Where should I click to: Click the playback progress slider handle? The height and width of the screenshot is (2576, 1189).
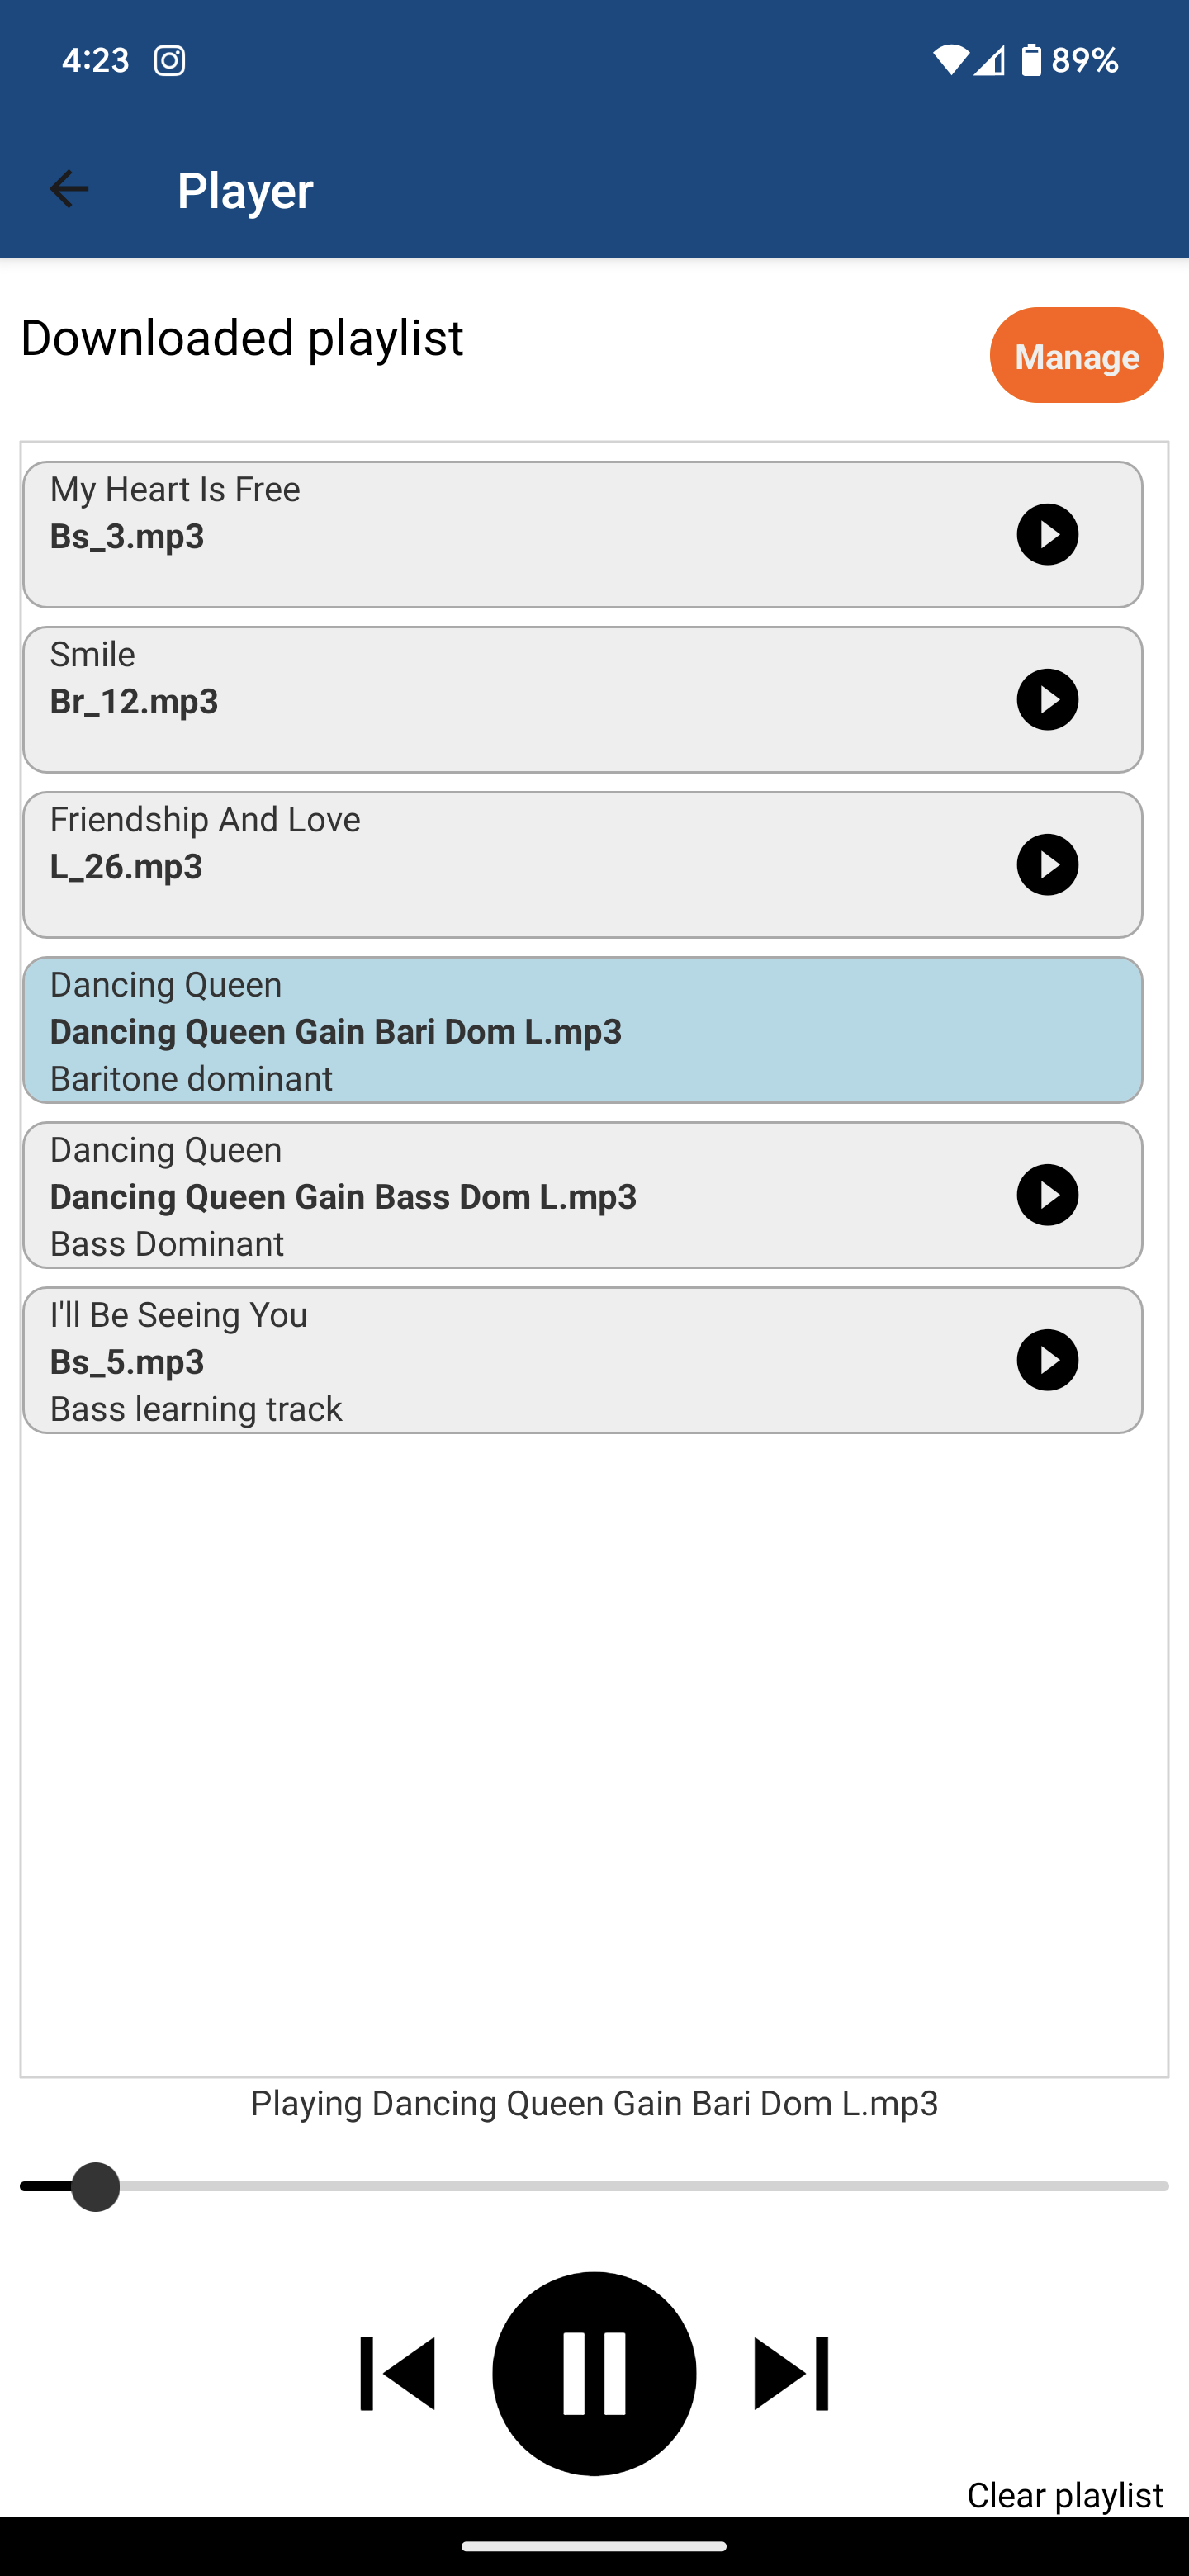pyautogui.click(x=96, y=2187)
